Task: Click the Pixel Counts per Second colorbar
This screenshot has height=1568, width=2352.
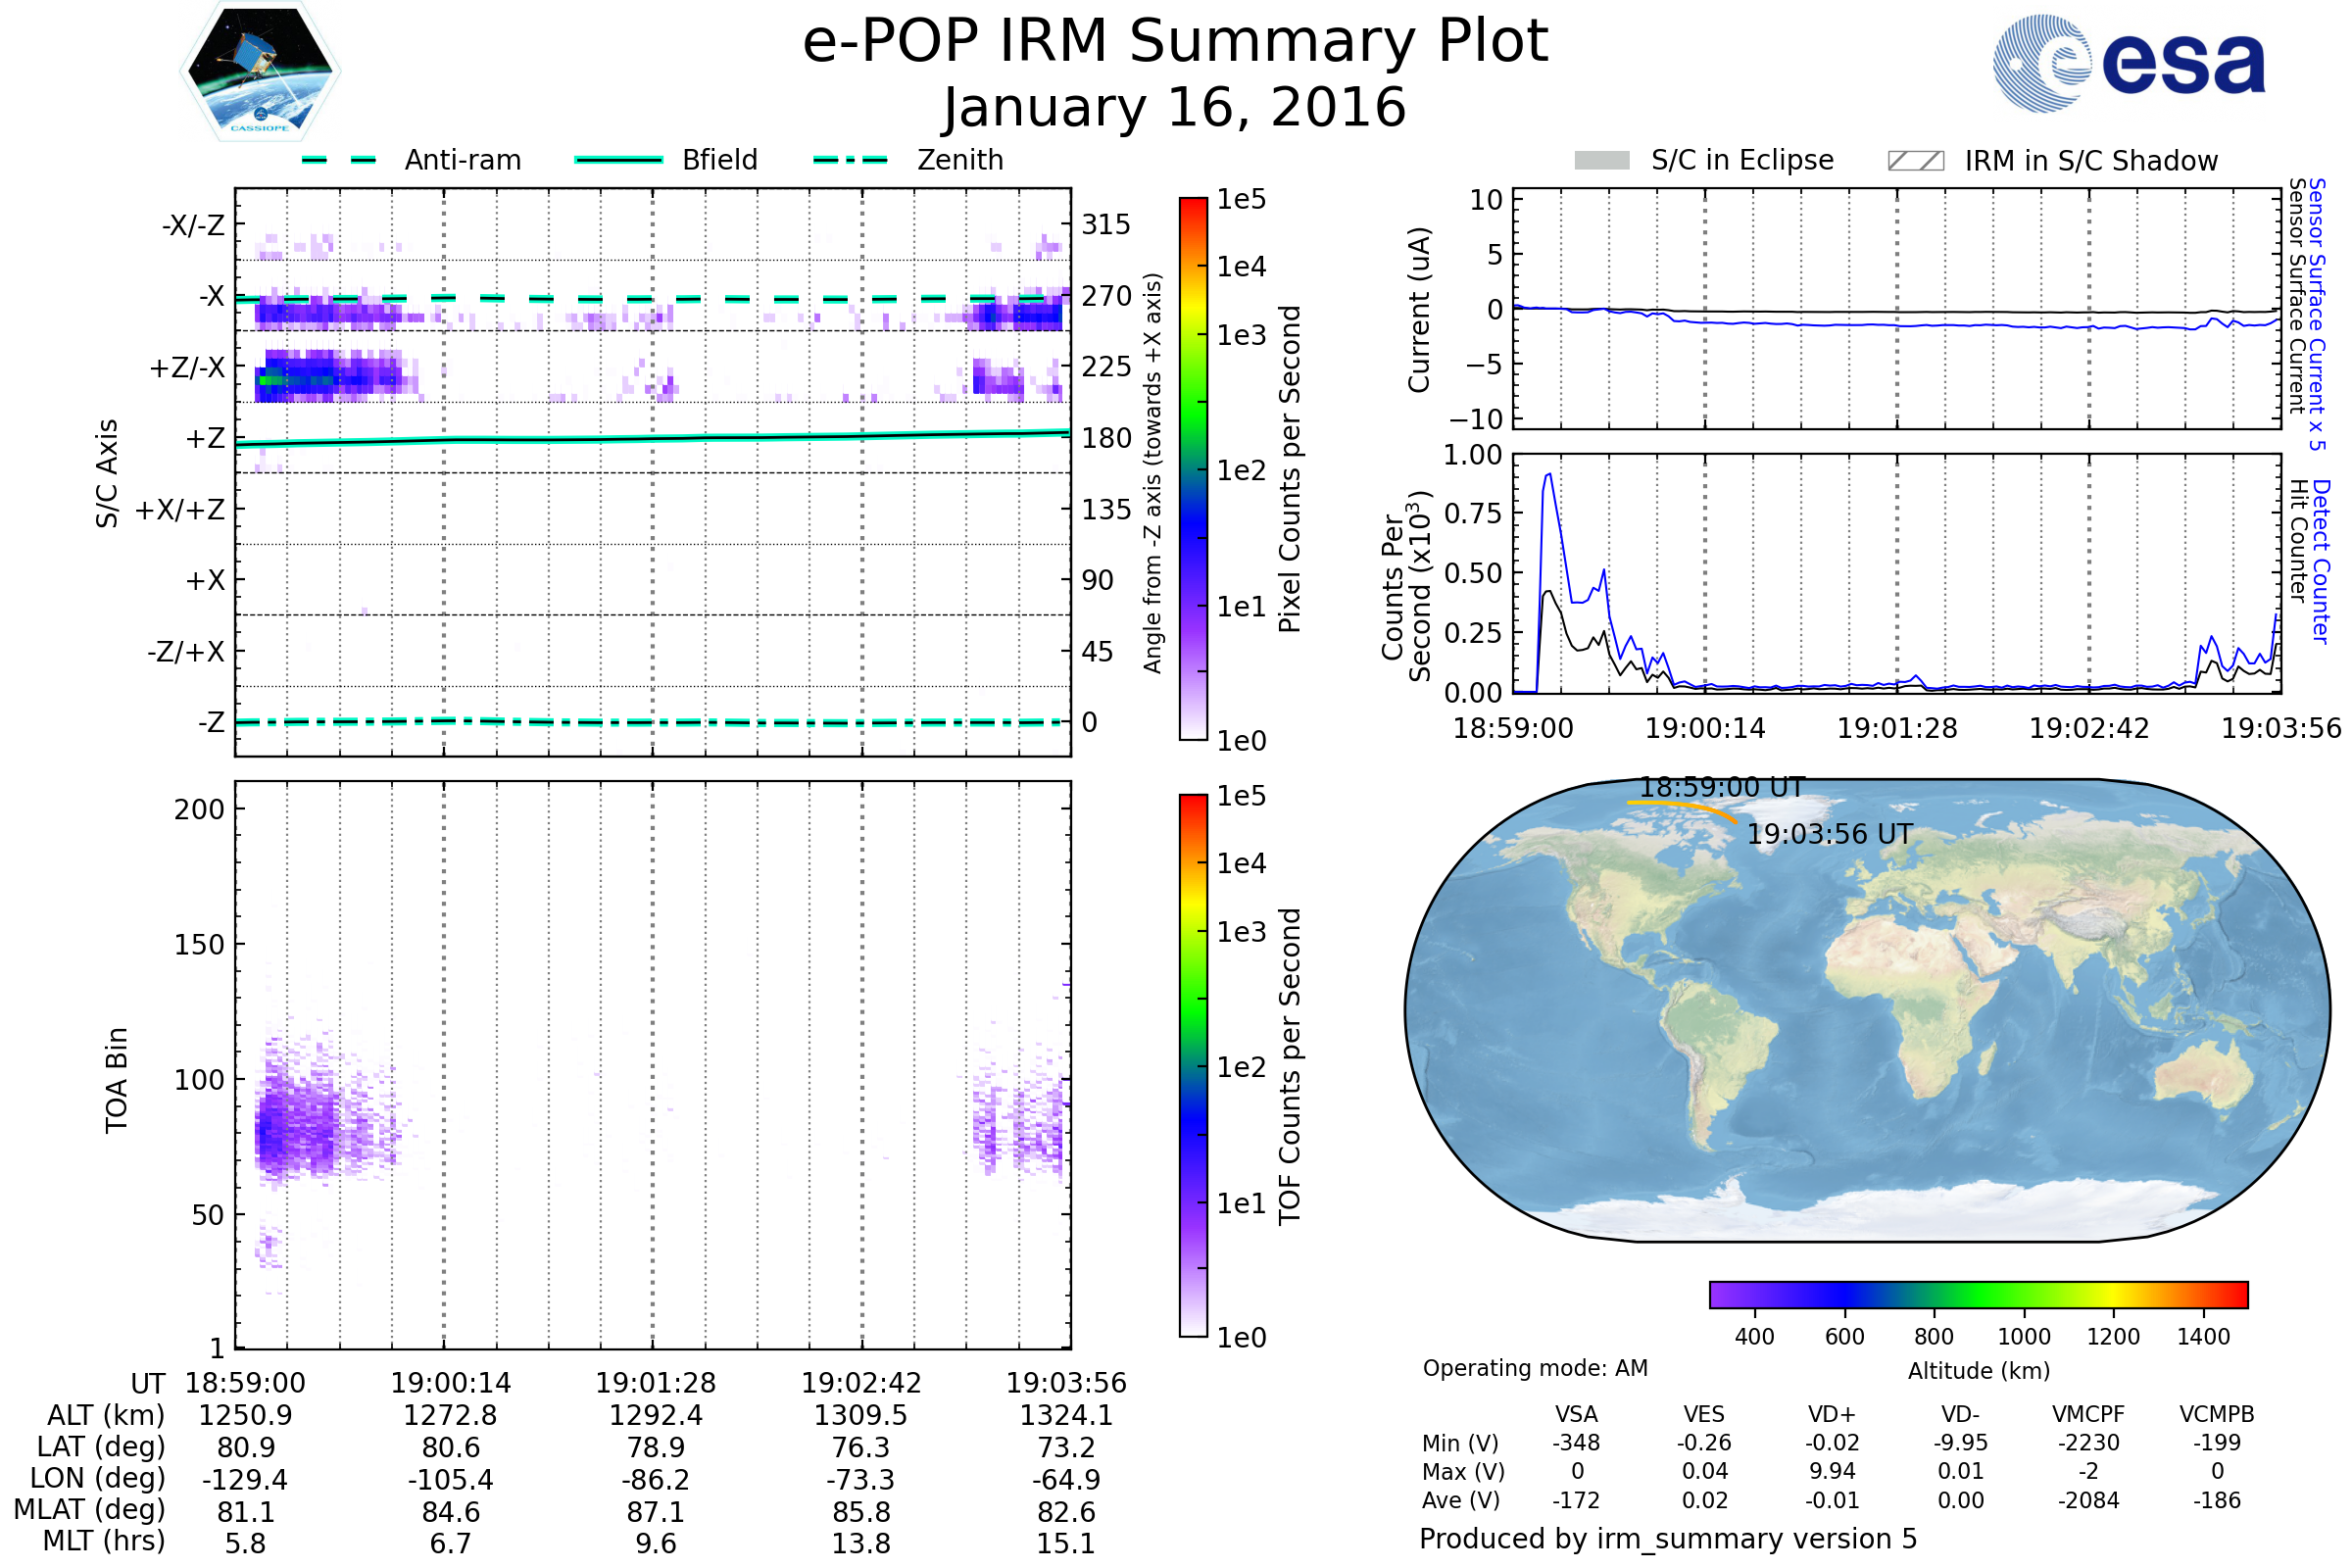Action: tap(1193, 468)
